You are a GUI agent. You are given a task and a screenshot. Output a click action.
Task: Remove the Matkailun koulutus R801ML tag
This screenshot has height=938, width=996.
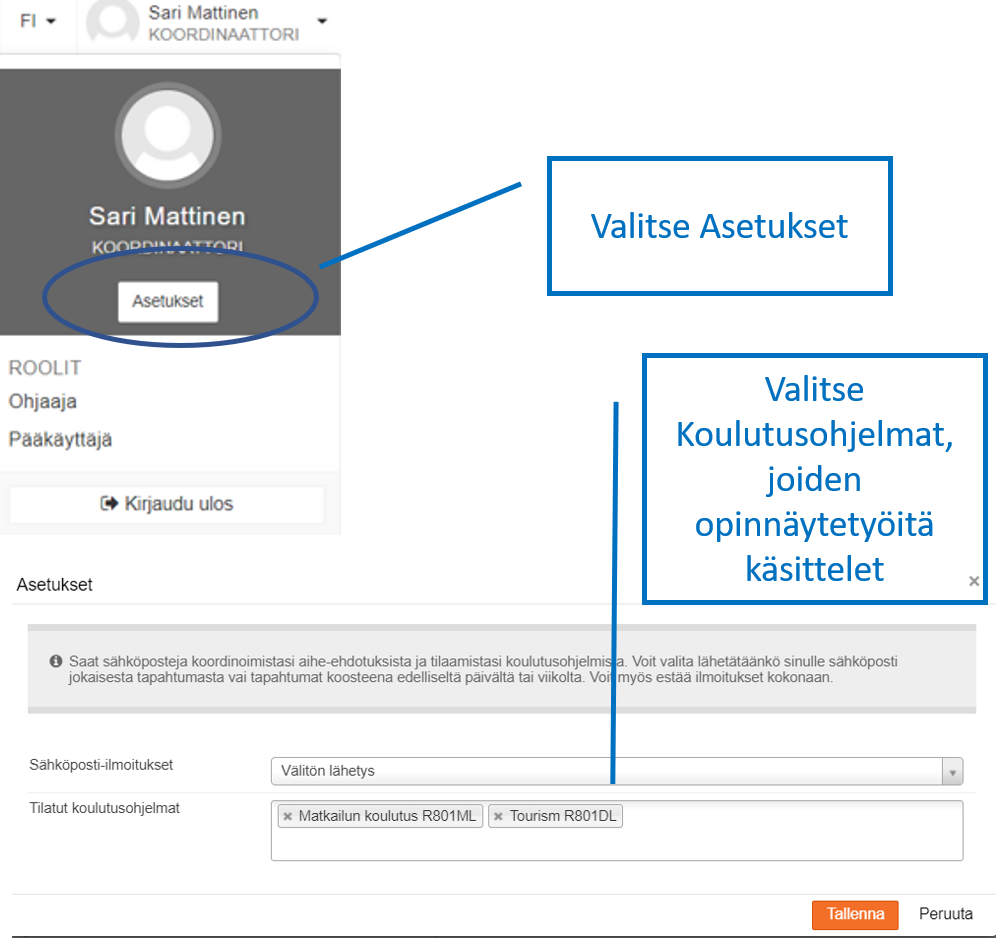[288, 817]
